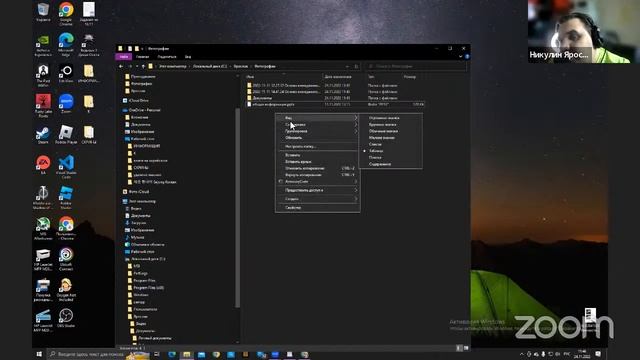Open the MSI Afterburner desktop shortcut
640x360 pixels.
tap(43, 228)
